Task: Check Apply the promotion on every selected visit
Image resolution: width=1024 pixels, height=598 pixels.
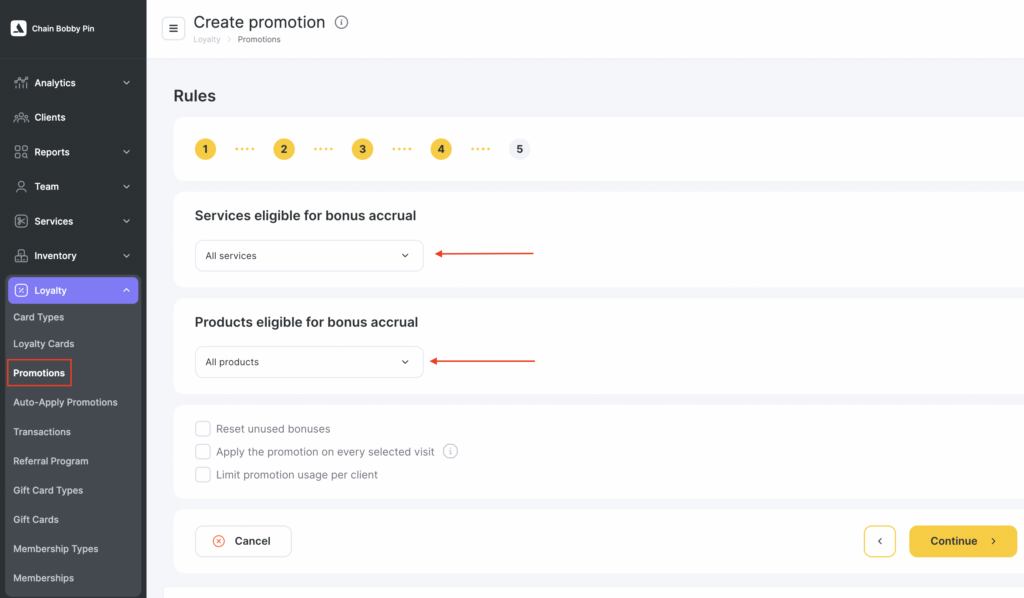Action: click(x=203, y=452)
